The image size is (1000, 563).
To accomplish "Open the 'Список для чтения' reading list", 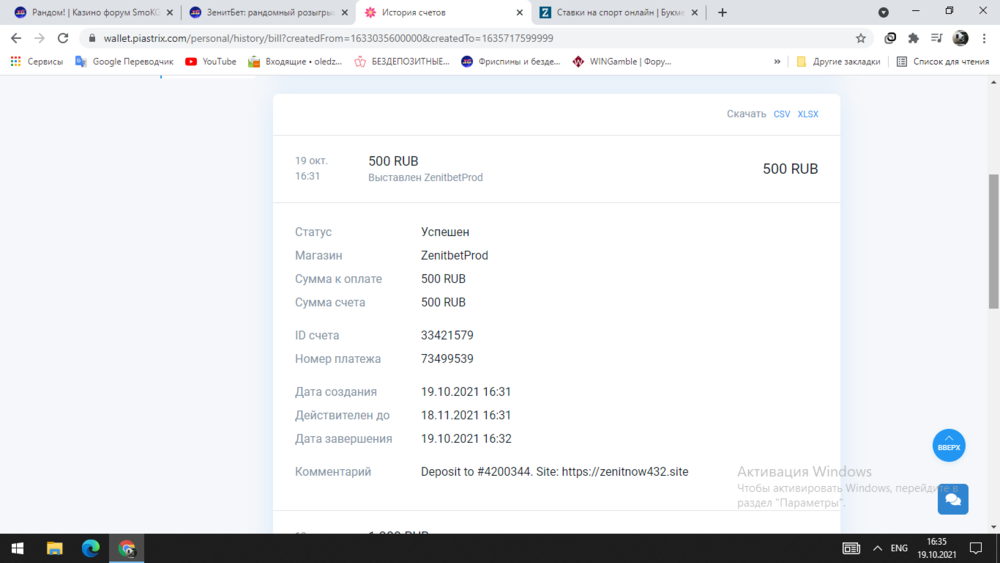I will pyautogui.click(x=943, y=62).
